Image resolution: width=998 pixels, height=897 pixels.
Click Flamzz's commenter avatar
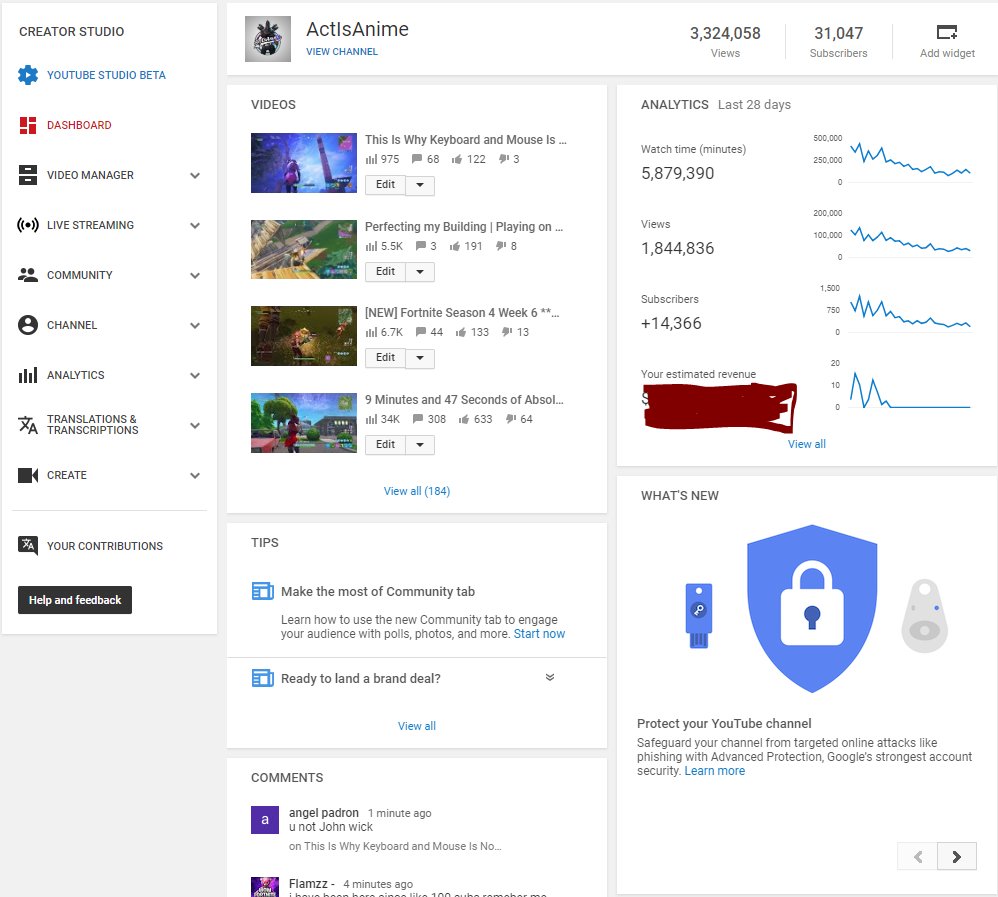tap(265, 887)
